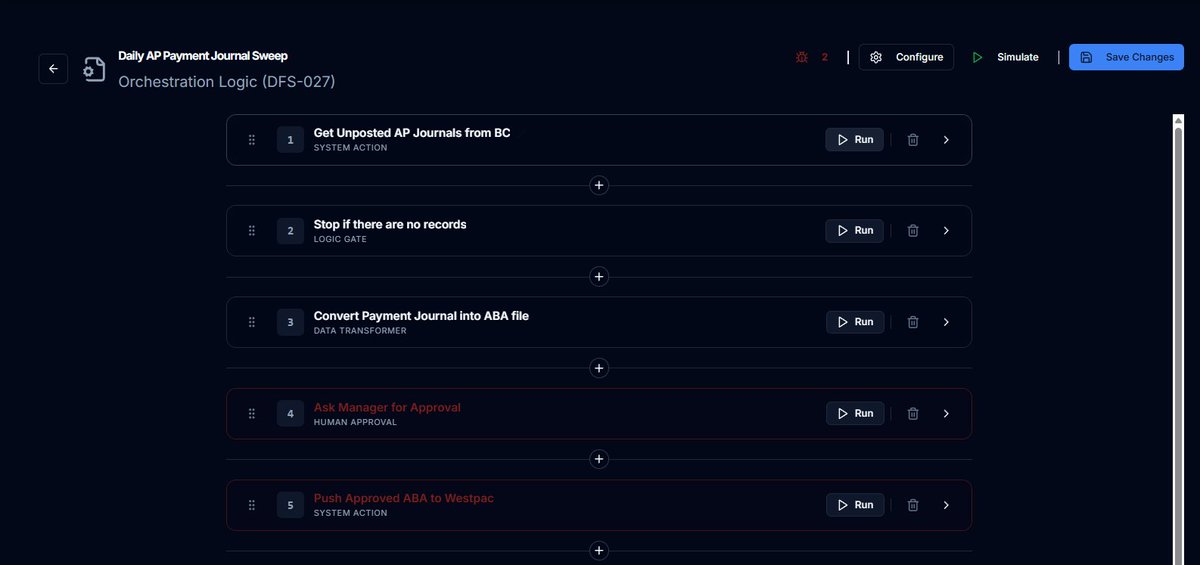Select the Get Unposted AP Journals from BC title
This screenshot has width=1200, height=565.
pos(412,133)
